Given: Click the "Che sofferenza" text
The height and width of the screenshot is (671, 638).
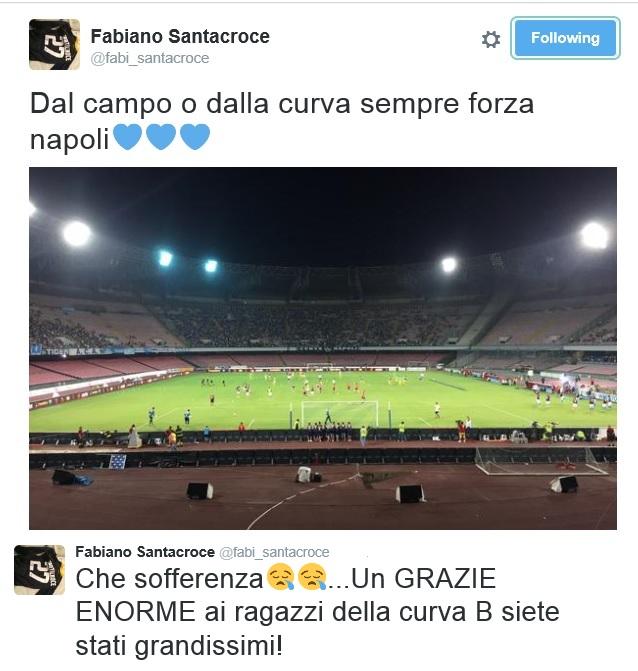Looking at the screenshot, I should (x=169, y=579).
